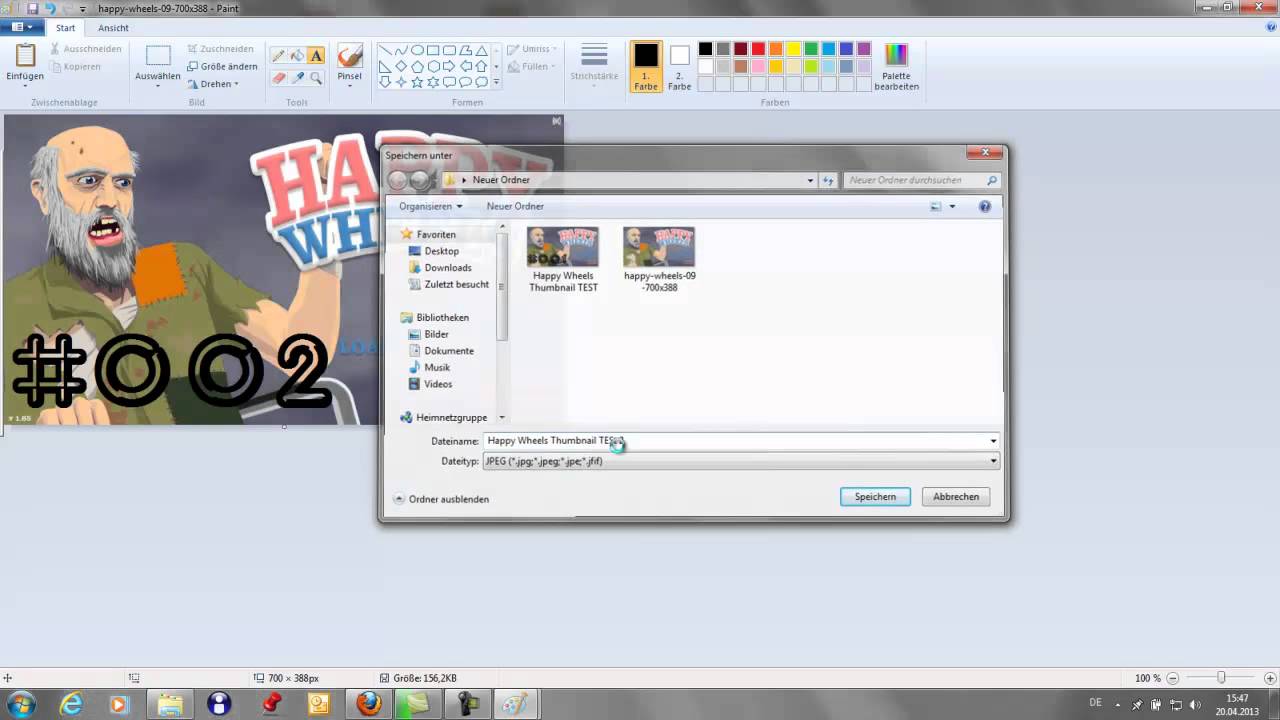Screen dimensions: 1280x720
Task: Select Videos library in navigation pane
Action: (x=437, y=384)
